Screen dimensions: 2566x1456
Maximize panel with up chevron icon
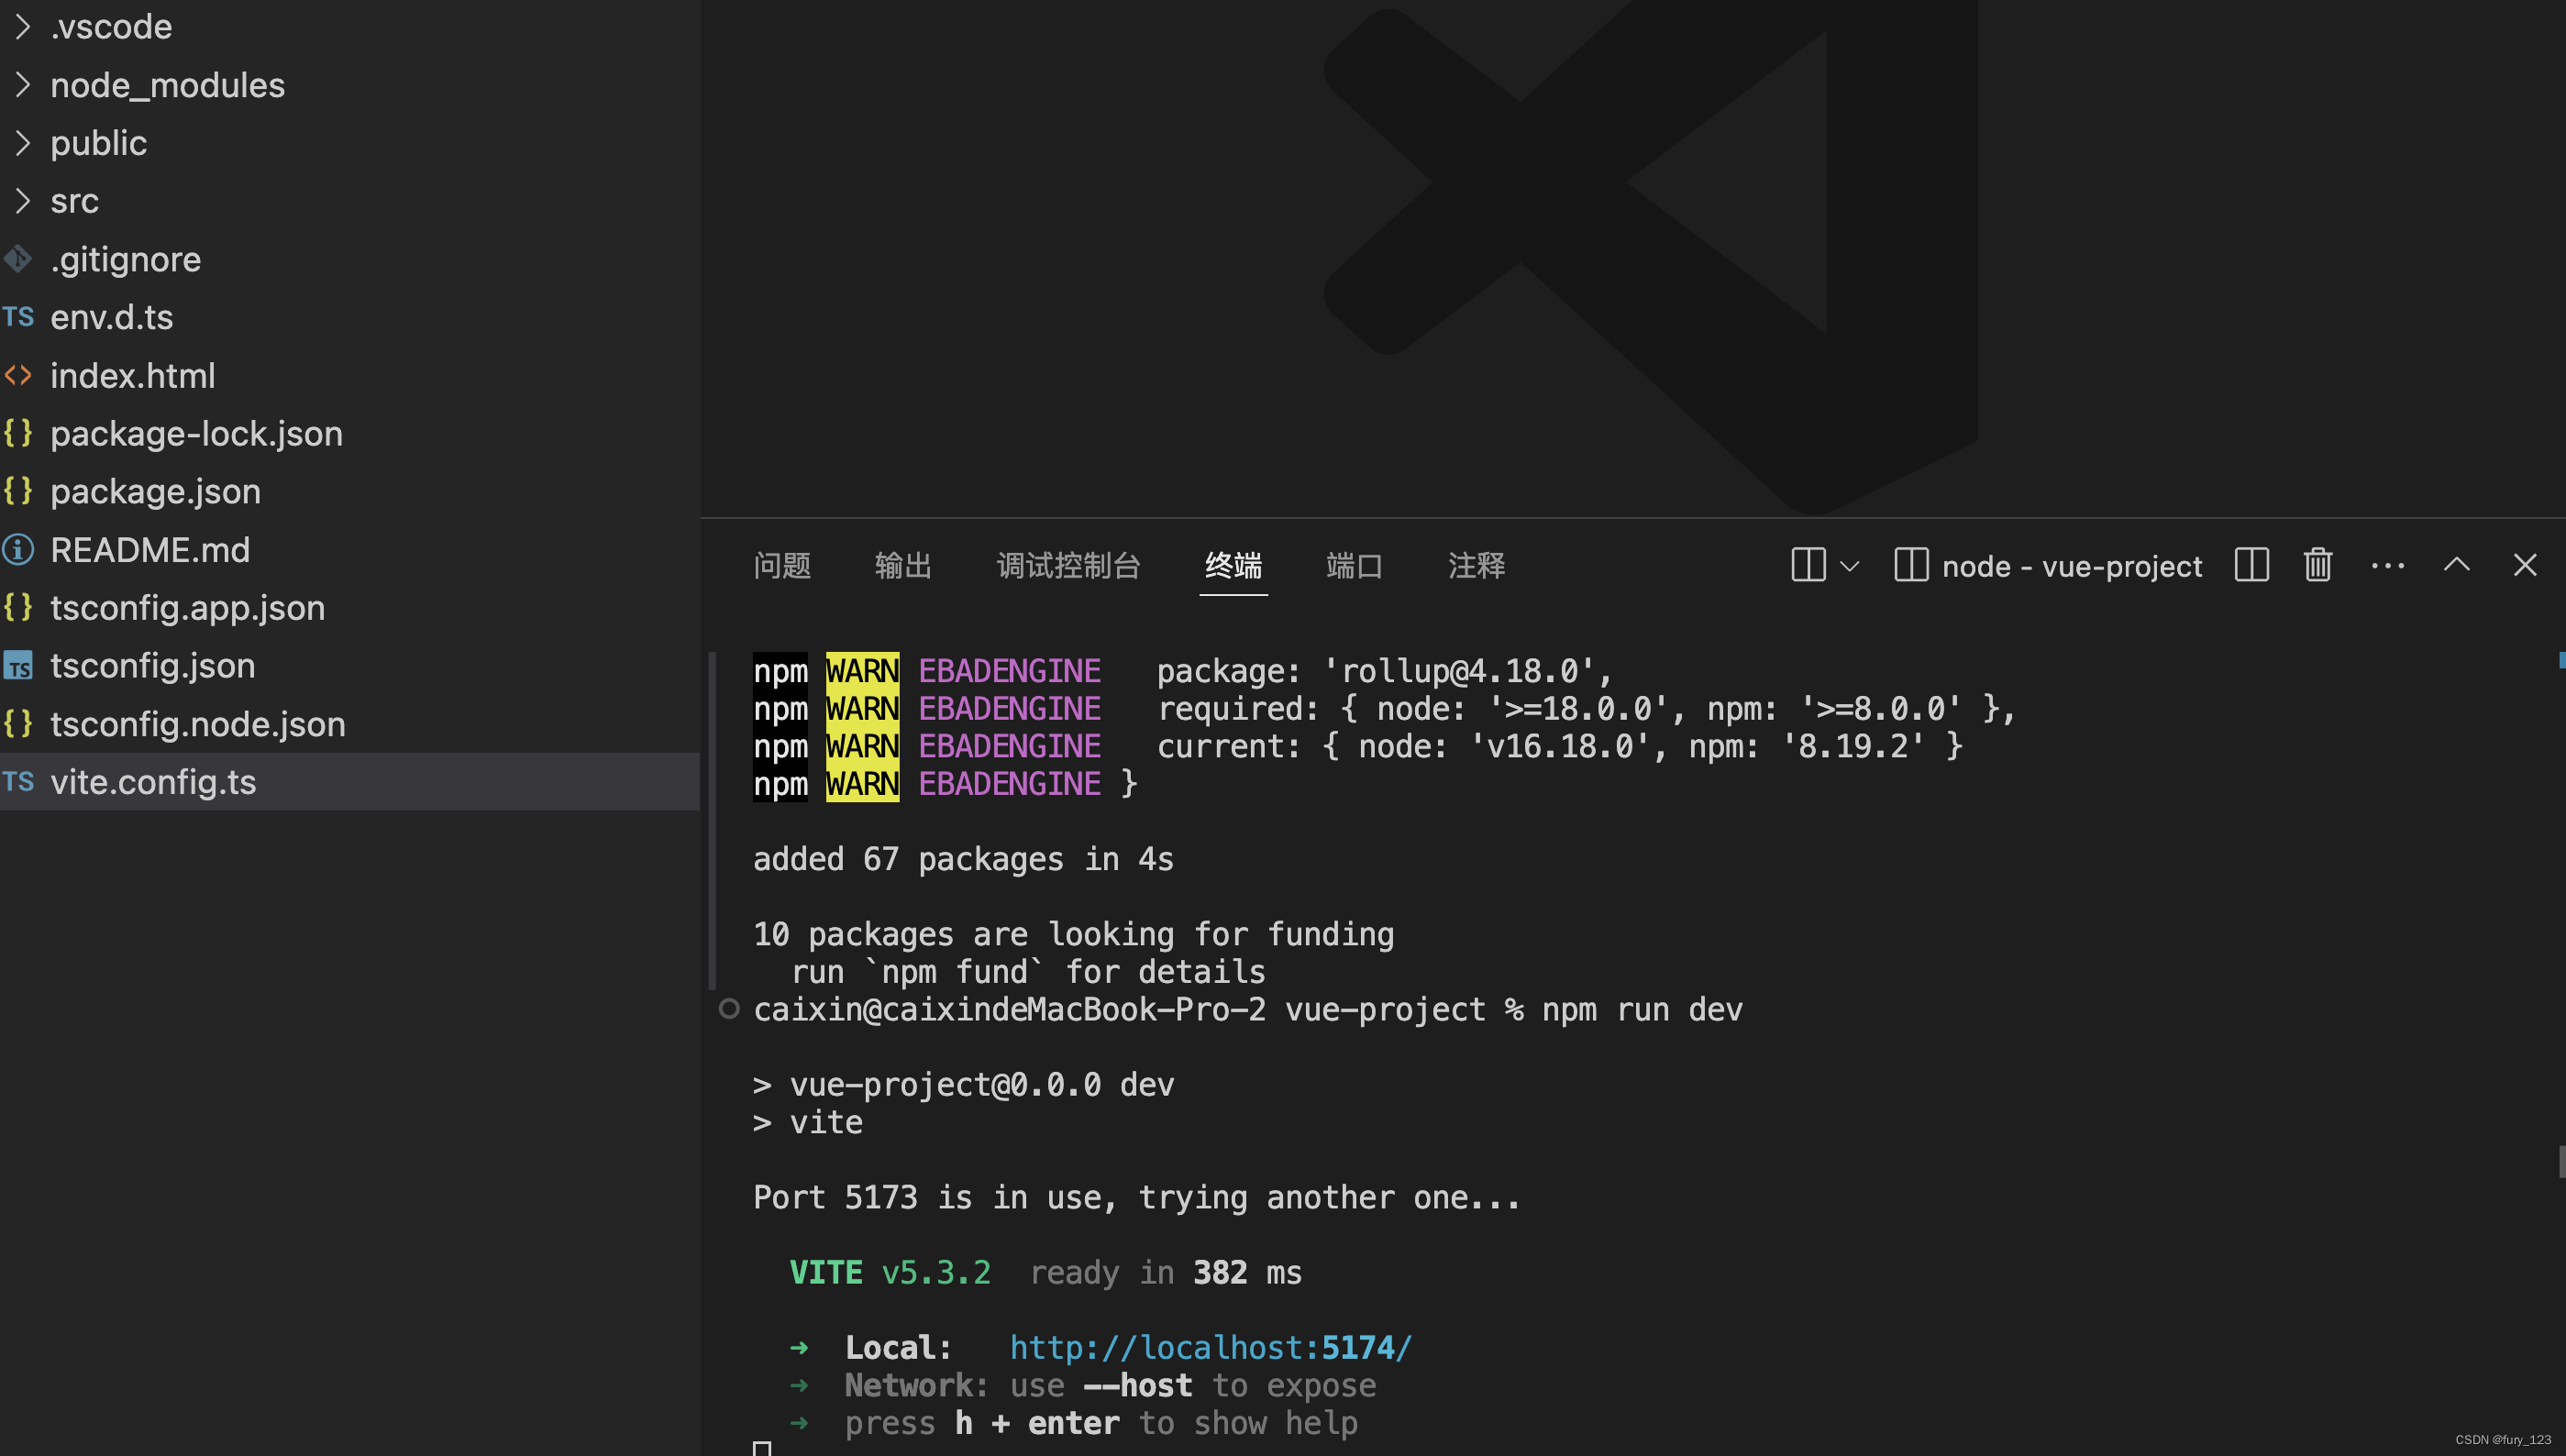[2456, 565]
